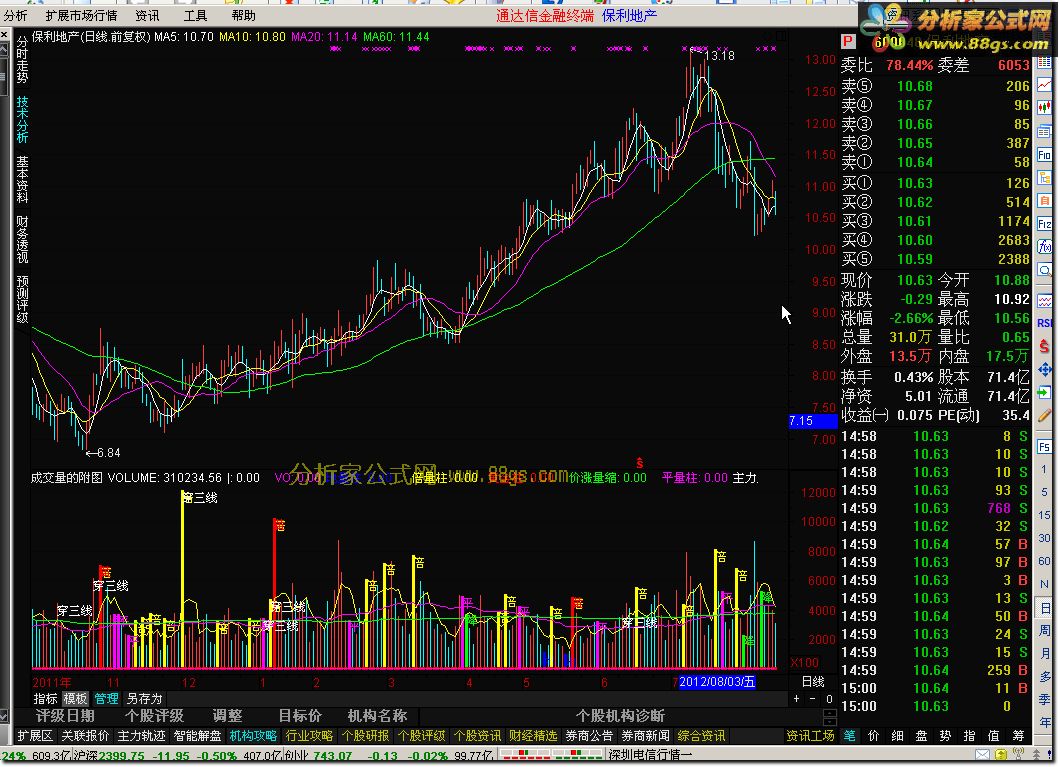Click the F10 company info icon
Screen dimensions: 1060x767
[x=1044, y=155]
